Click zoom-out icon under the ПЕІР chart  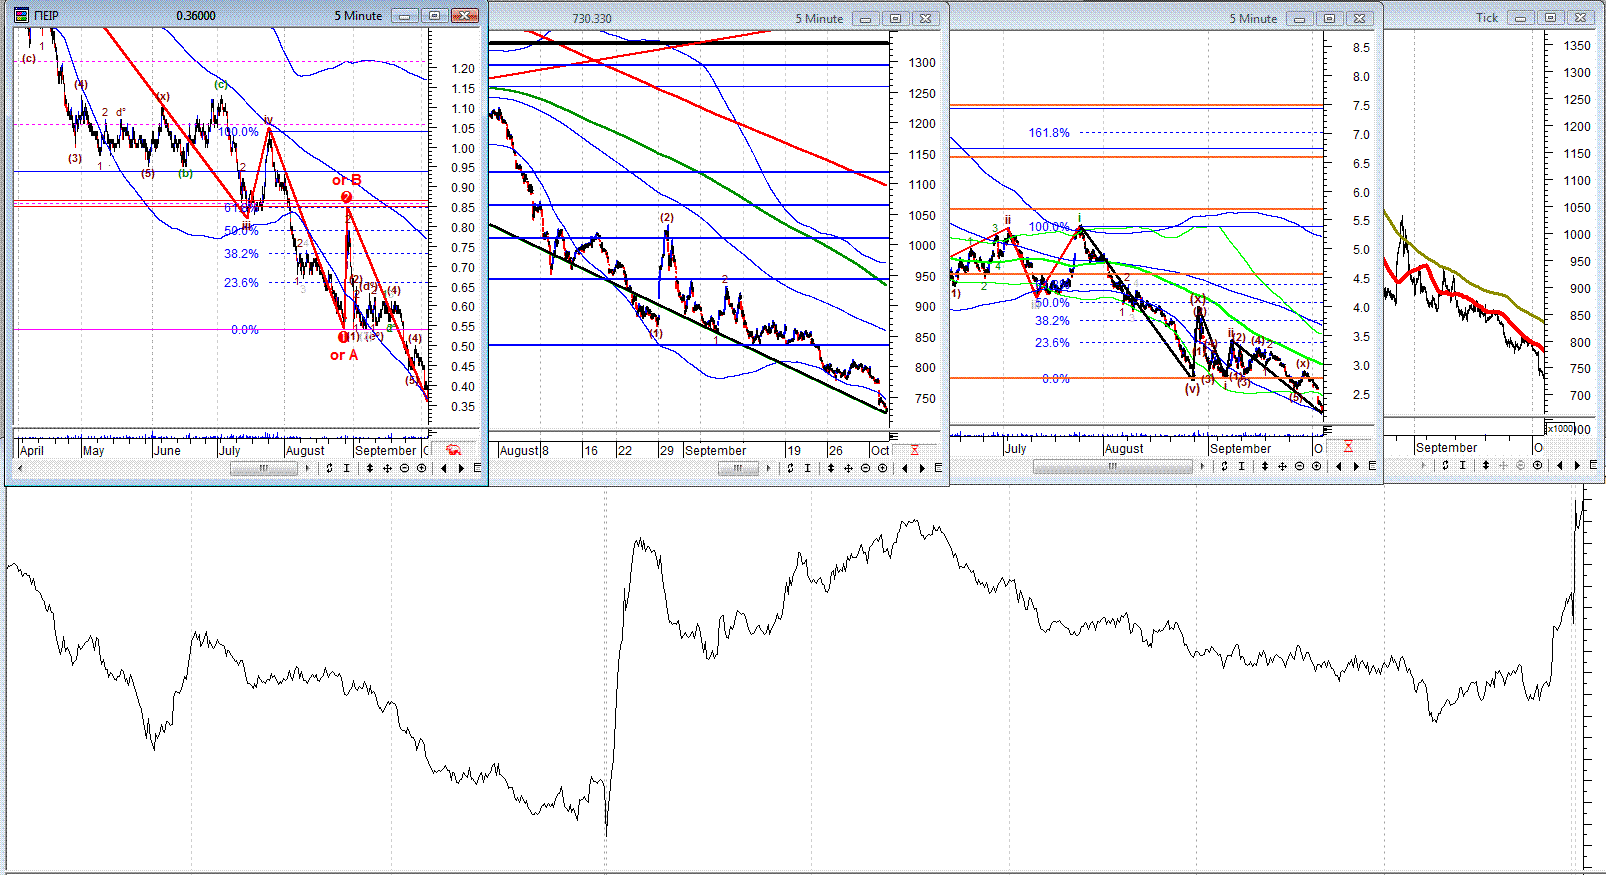[404, 468]
